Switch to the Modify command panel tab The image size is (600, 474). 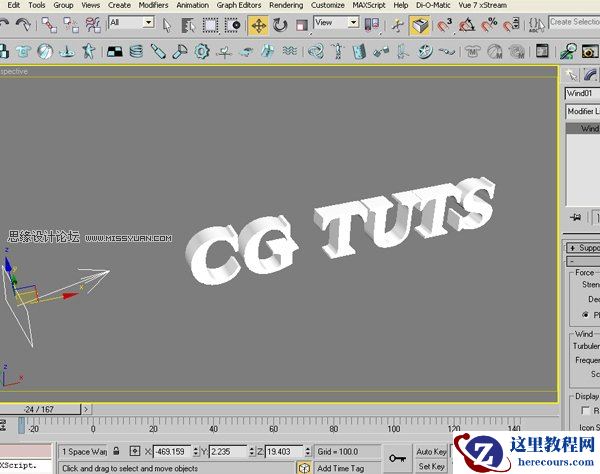[x=590, y=75]
